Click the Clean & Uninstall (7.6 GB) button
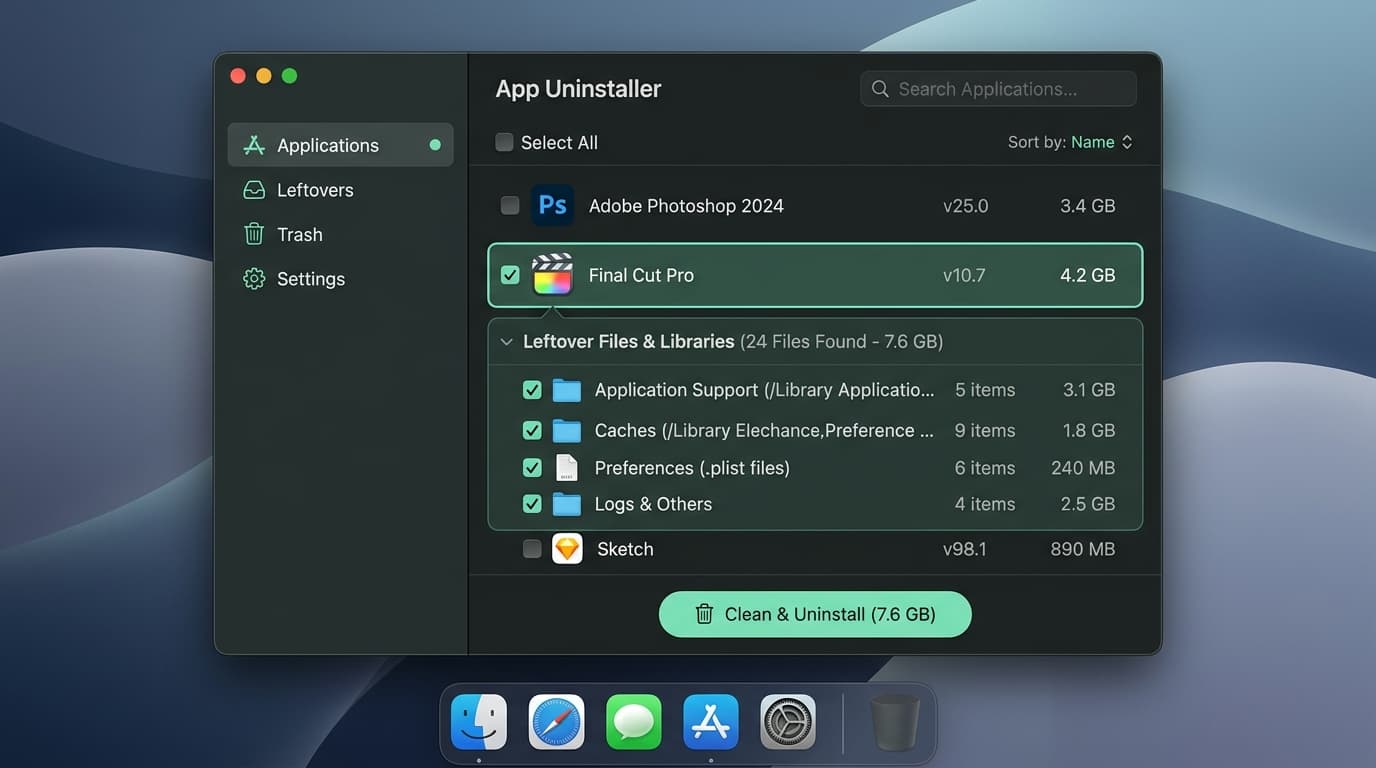This screenshot has width=1376, height=768. click(x=815, y=614)
